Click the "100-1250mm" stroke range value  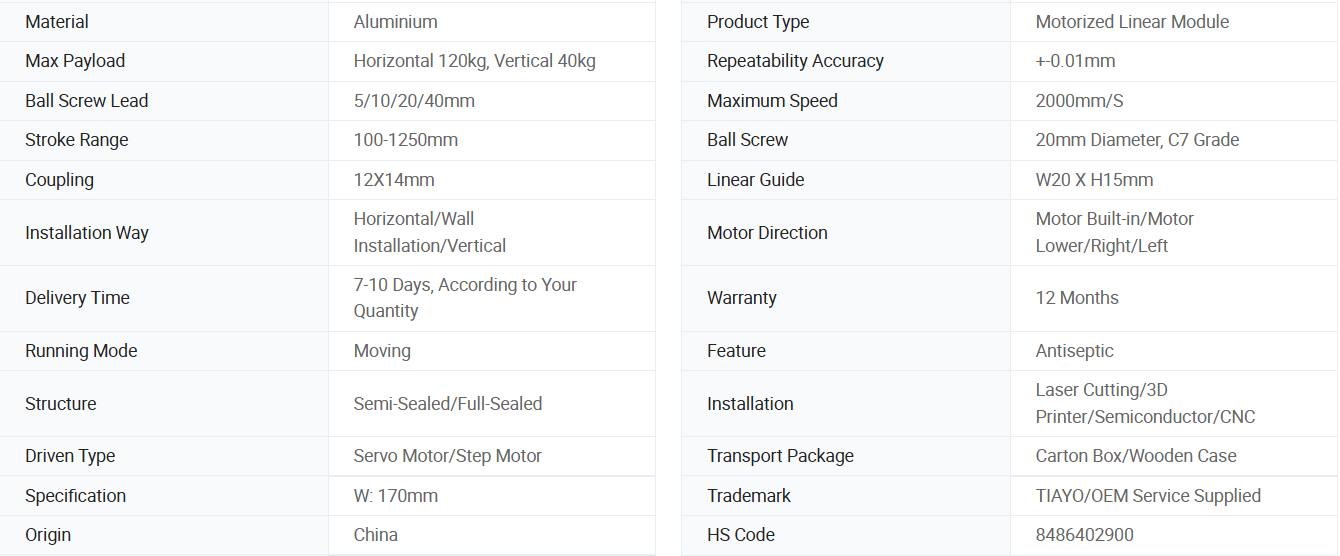405,140
